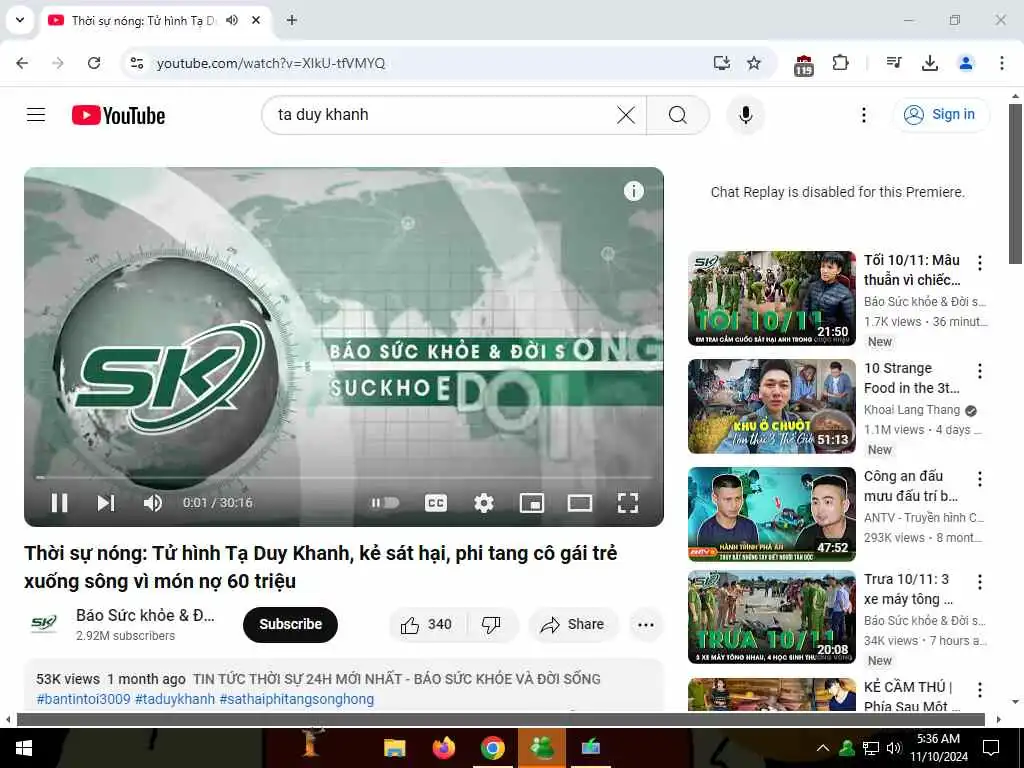Open title 'Tối 10/11: Mâu thuẫn vì chiếc...'
This screenshot has height=768, width=1024.
912,270
